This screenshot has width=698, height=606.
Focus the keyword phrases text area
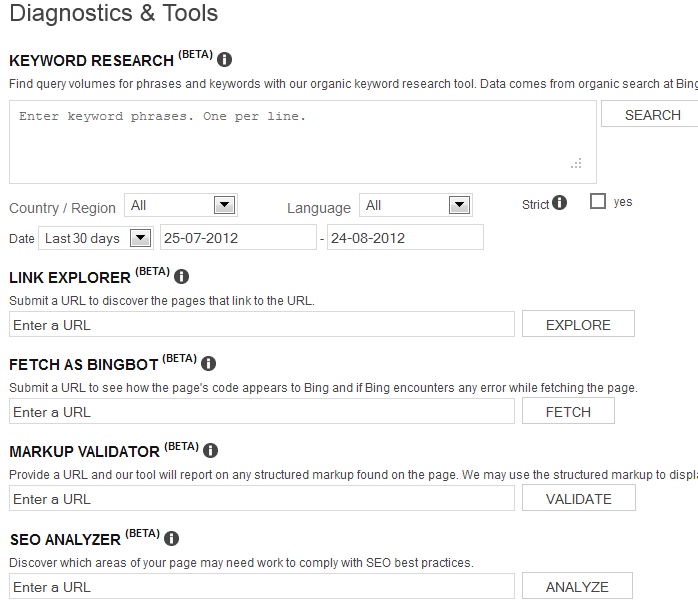pos(303,142)
